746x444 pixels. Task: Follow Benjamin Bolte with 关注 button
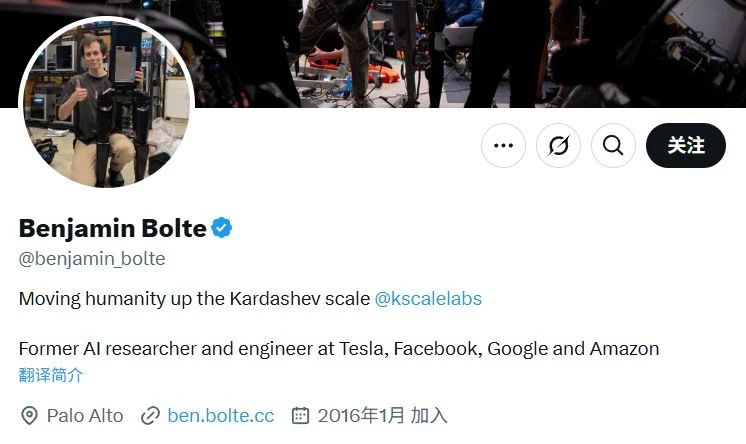point(686,146)
